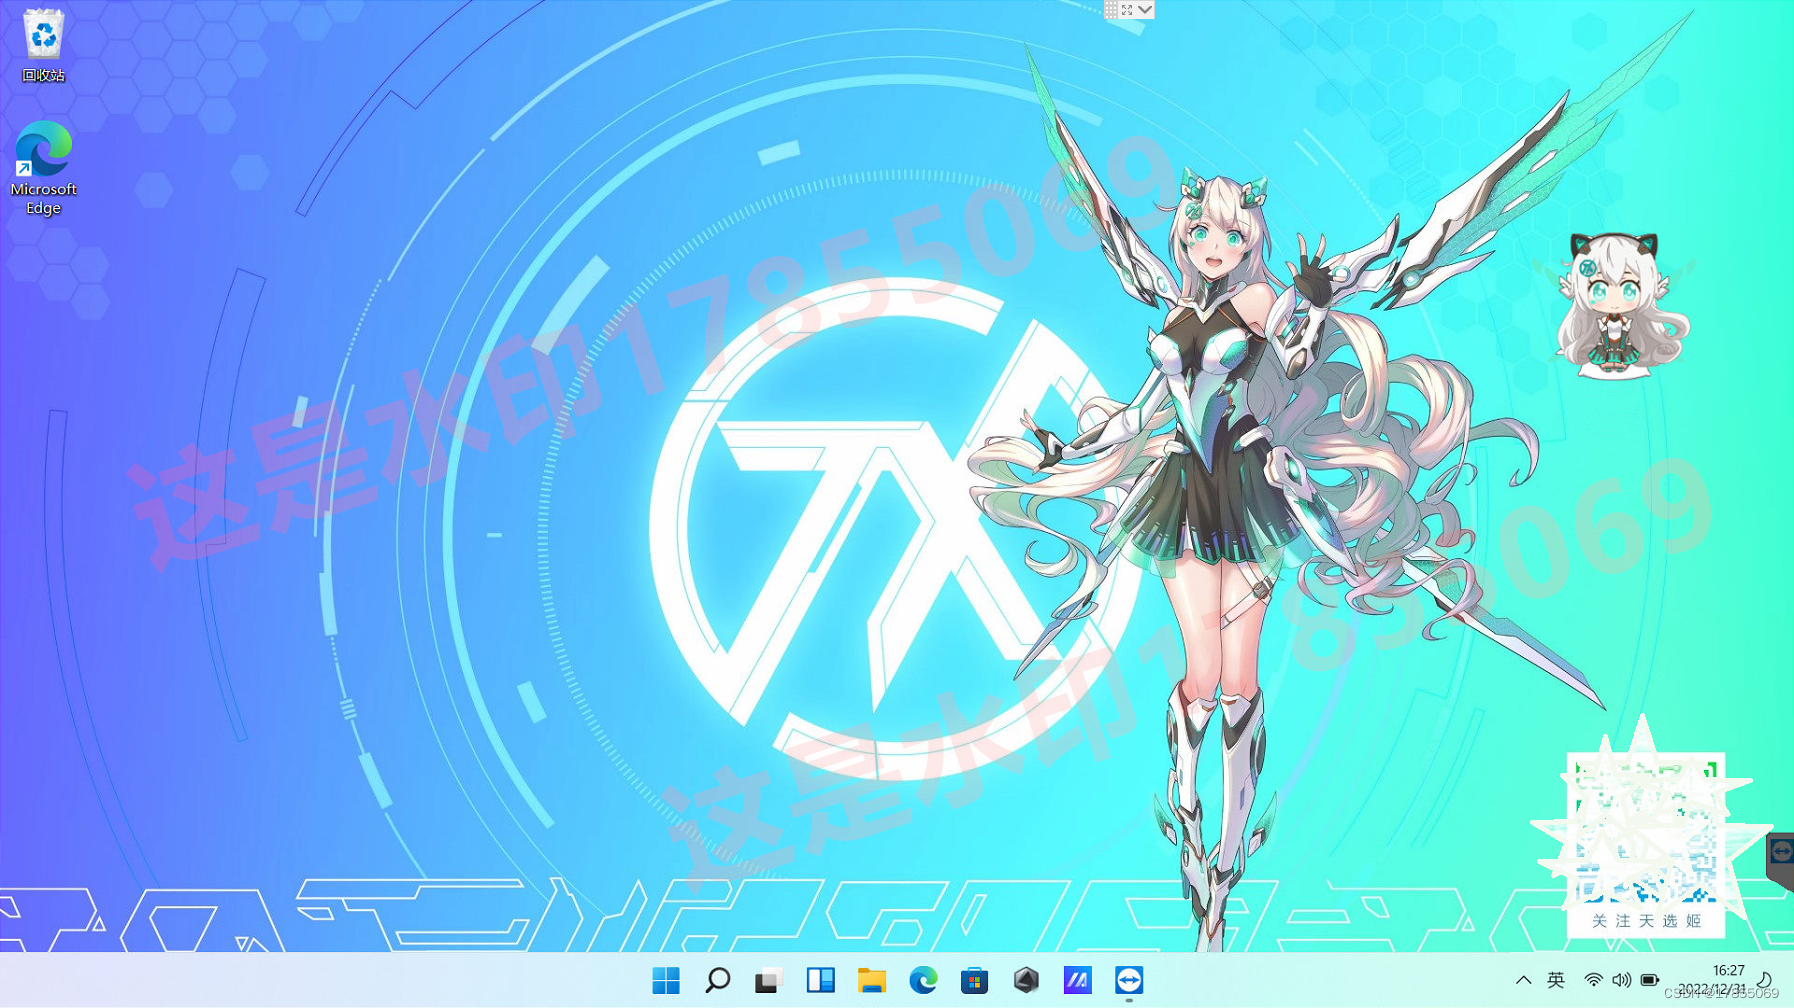Select the Microsoft Edge desktop shortcut
1794x1008 pixels.
(x=43, y=168)
